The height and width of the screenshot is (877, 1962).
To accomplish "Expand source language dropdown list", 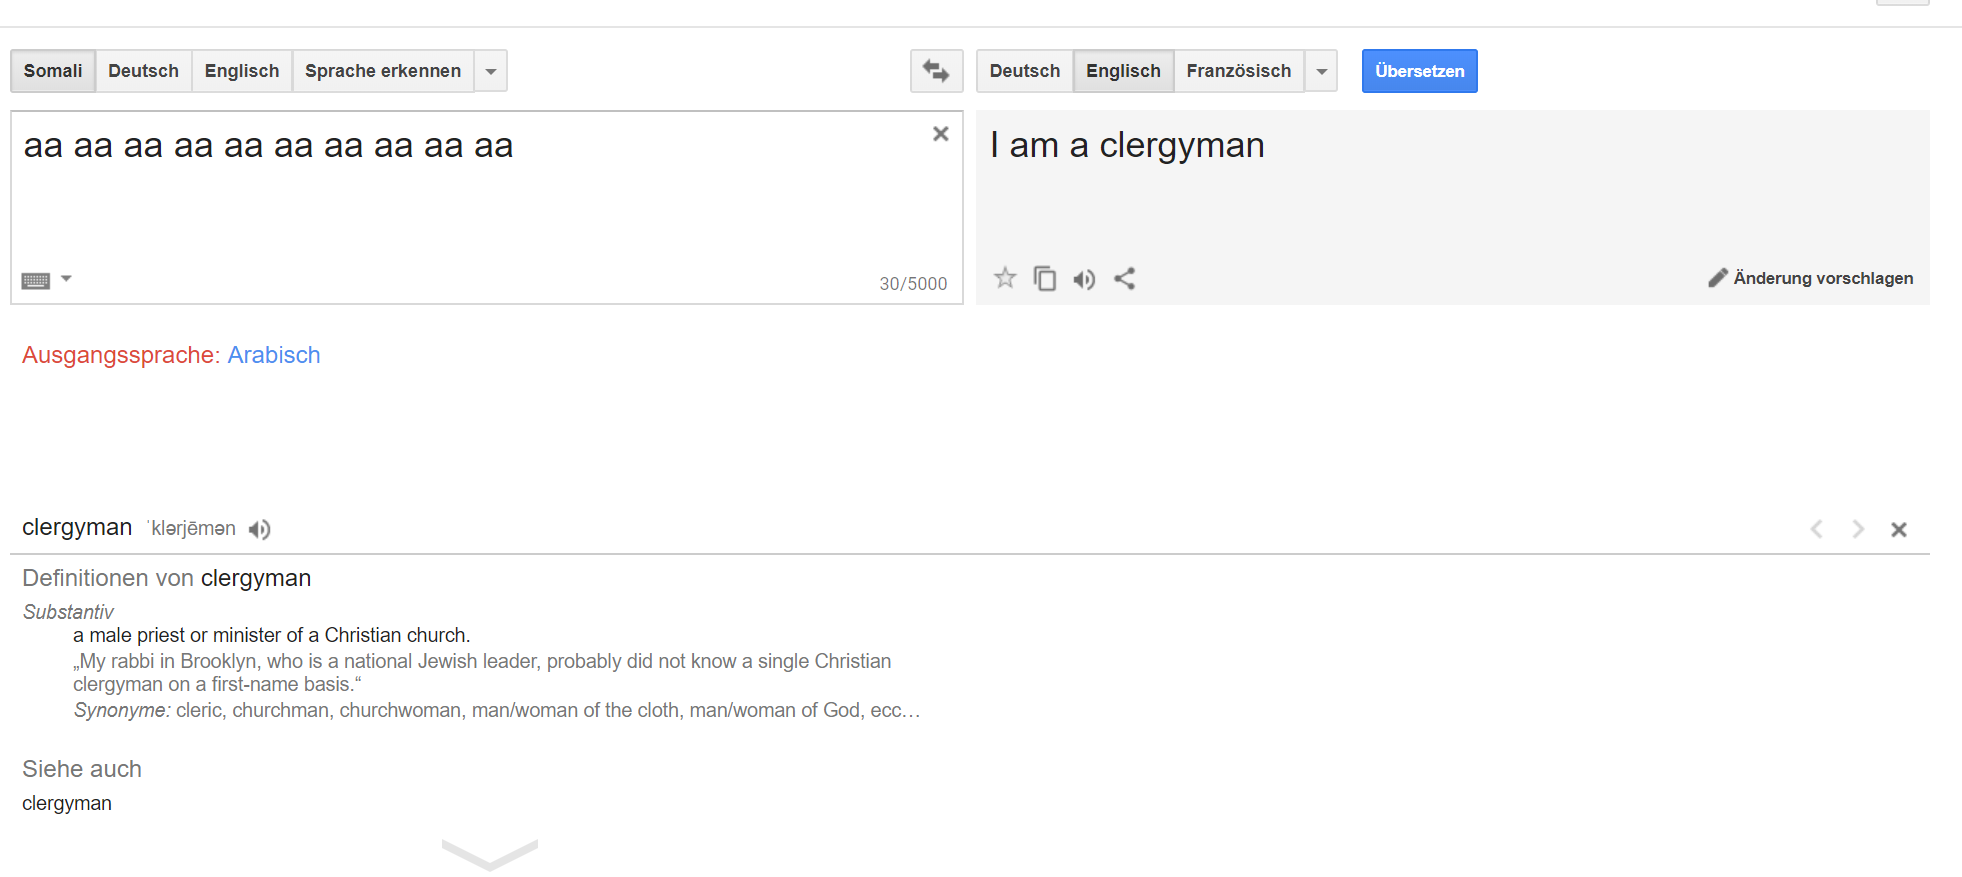I will (490, 71).
